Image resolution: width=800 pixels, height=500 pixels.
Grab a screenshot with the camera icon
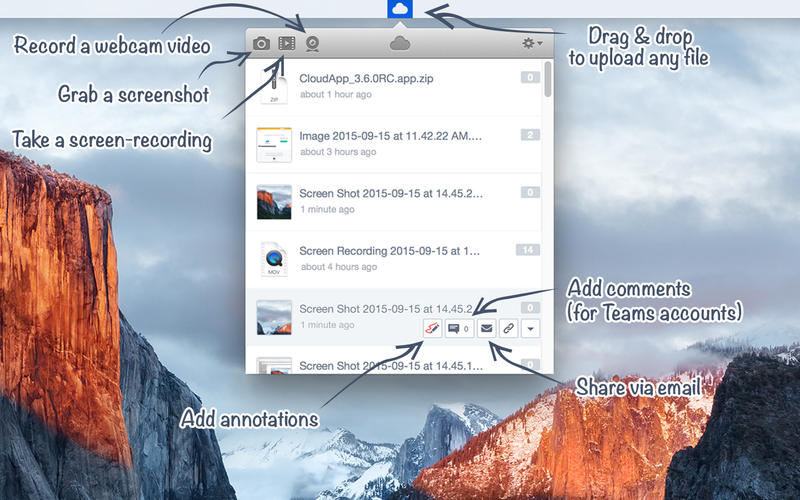[261, 43]
